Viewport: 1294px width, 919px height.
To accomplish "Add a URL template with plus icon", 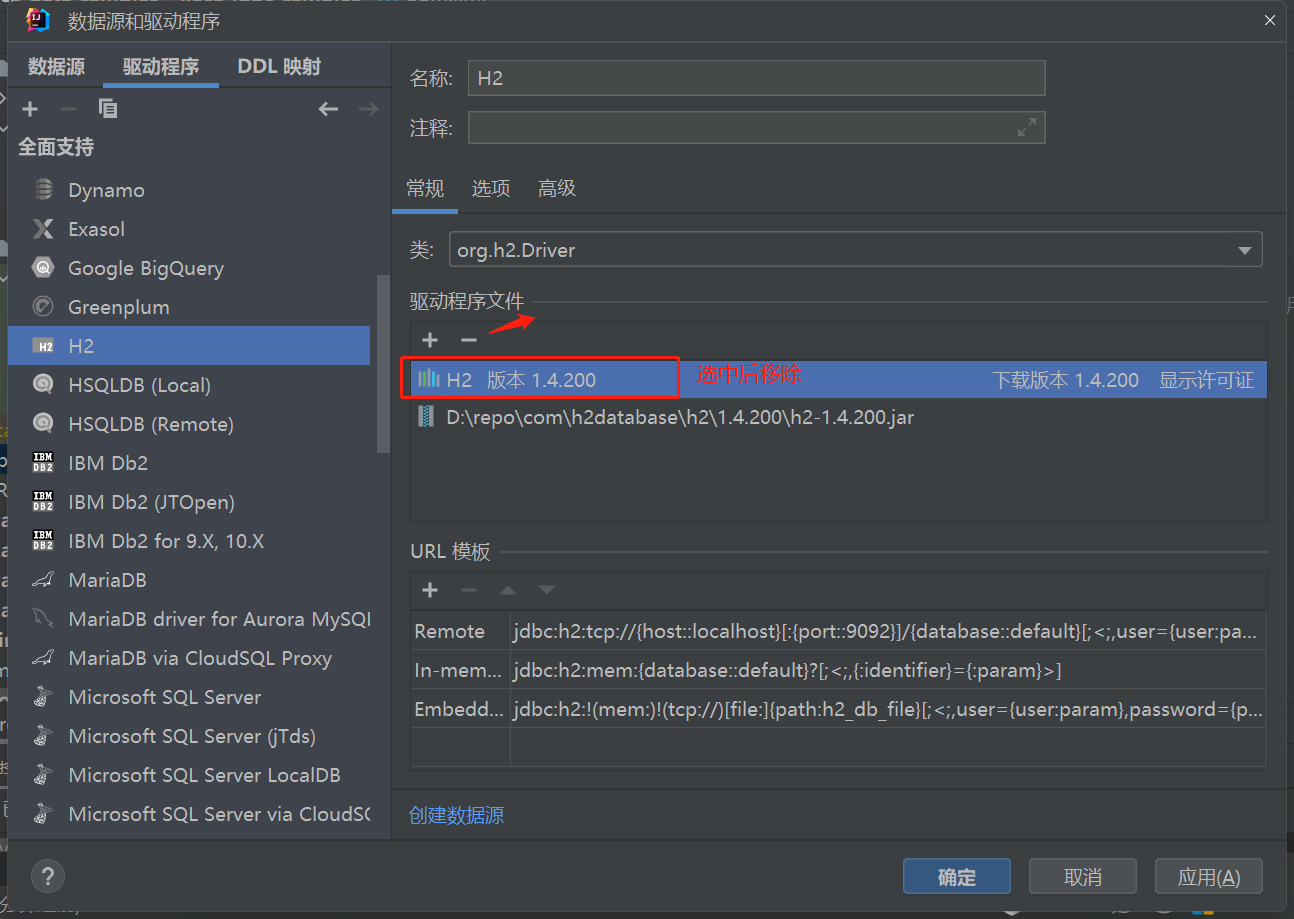I will (430, 590).
